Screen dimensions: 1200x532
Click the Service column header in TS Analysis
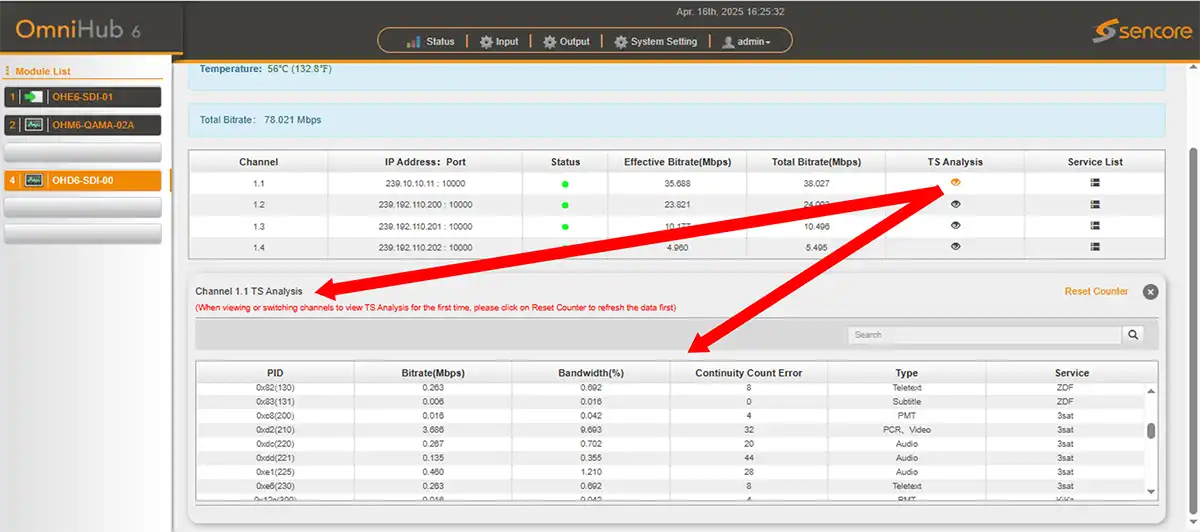[1072, 373]
